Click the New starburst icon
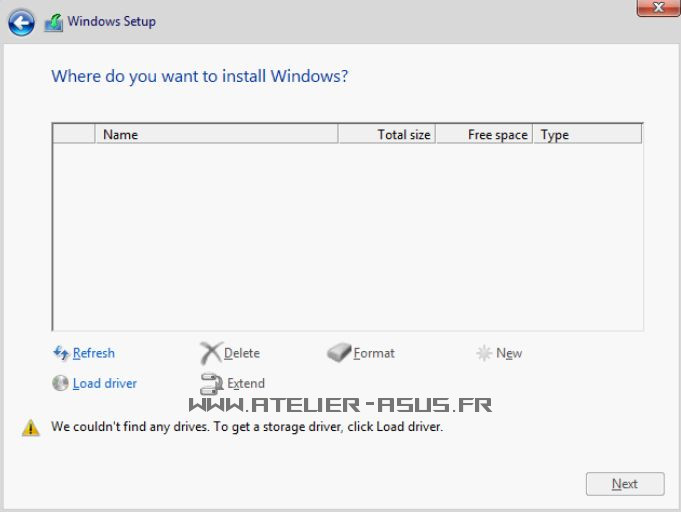This screenshot has width=681, height=512. 484,353
